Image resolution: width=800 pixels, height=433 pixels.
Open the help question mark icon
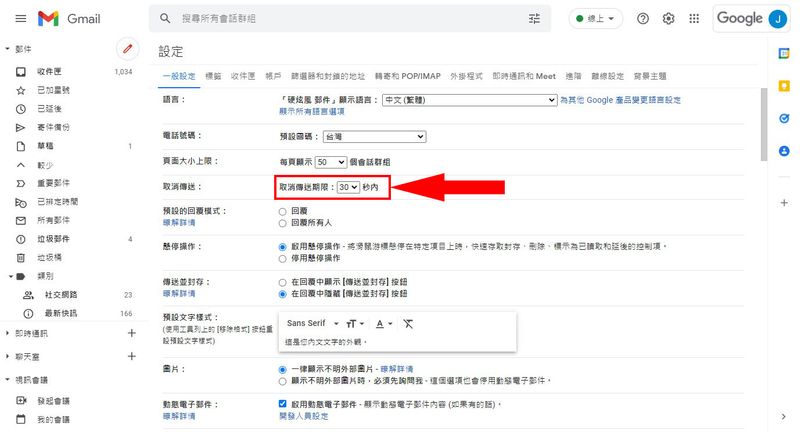coord(643,19)
